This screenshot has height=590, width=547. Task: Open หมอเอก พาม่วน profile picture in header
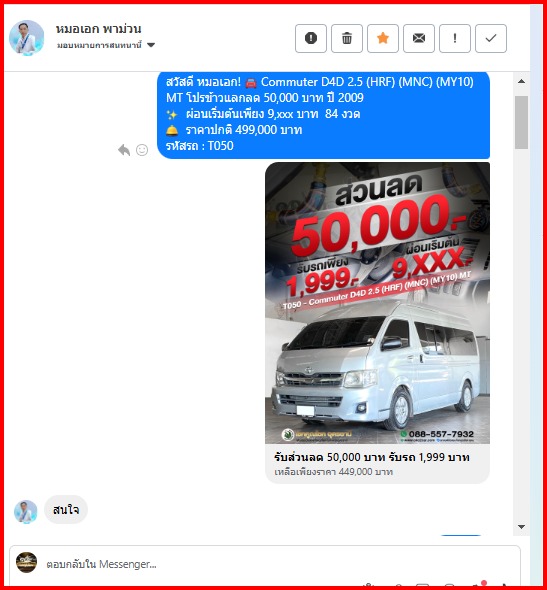(27, 38)
